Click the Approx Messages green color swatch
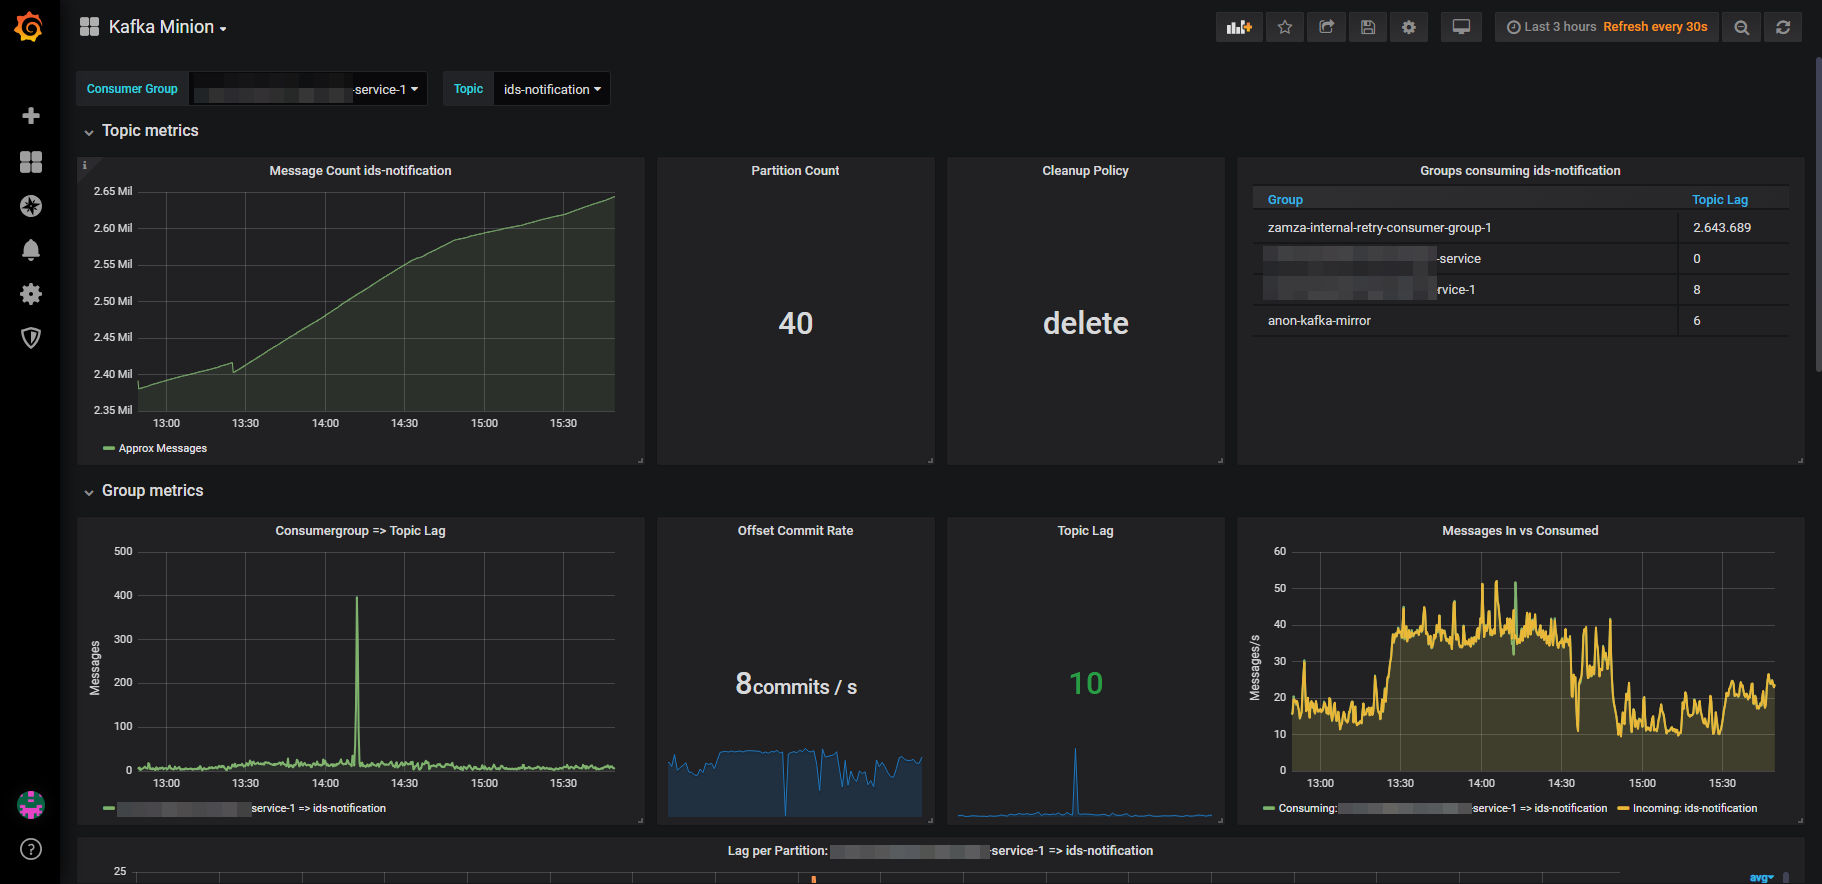The image size is (1822, 884). (x=109, y=449)
